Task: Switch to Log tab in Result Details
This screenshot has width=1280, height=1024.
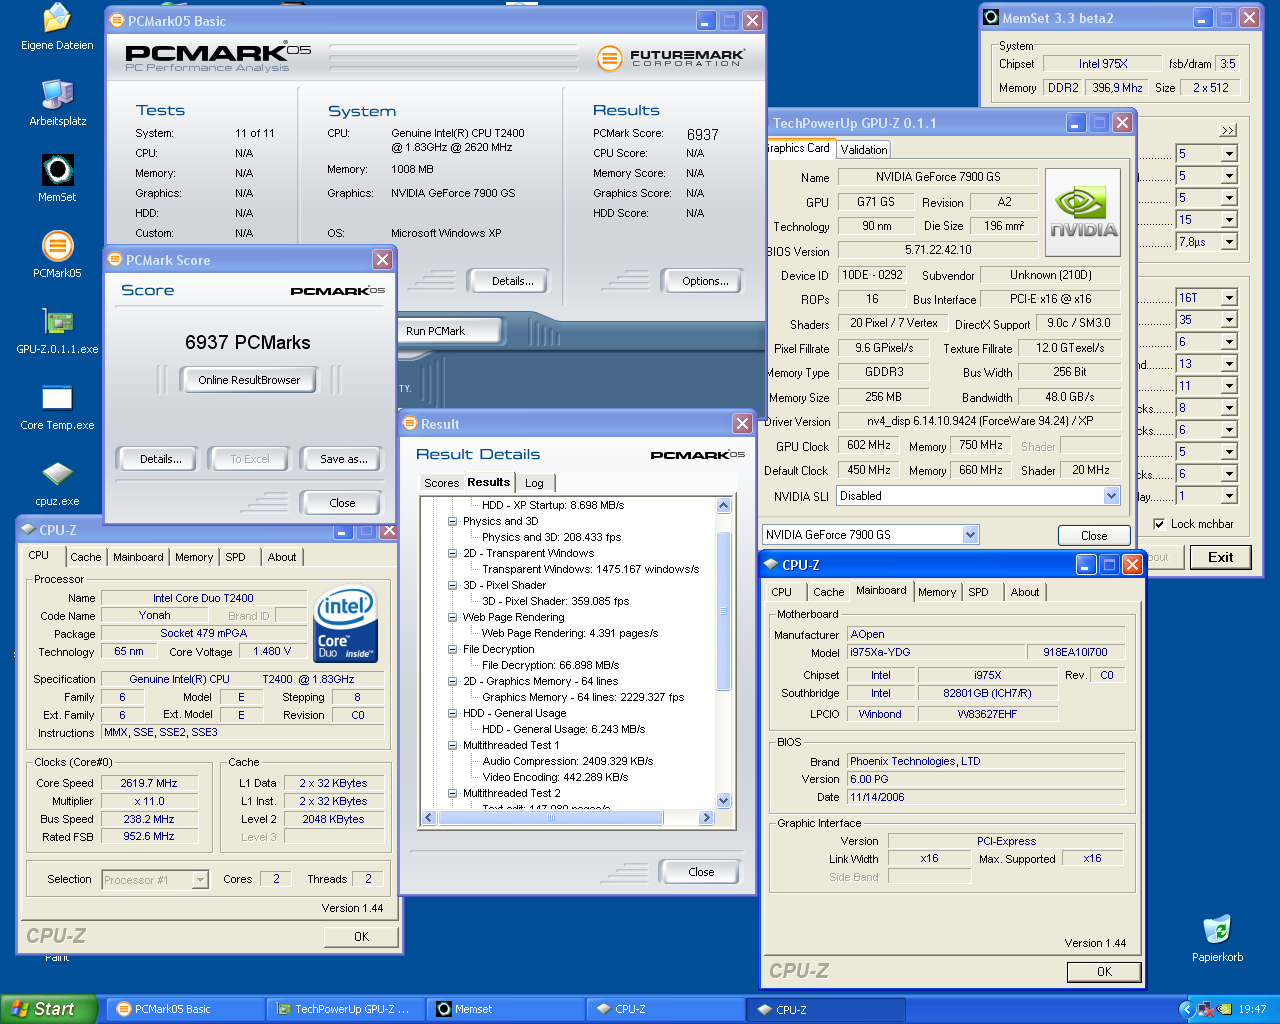Action: [535, 483]
